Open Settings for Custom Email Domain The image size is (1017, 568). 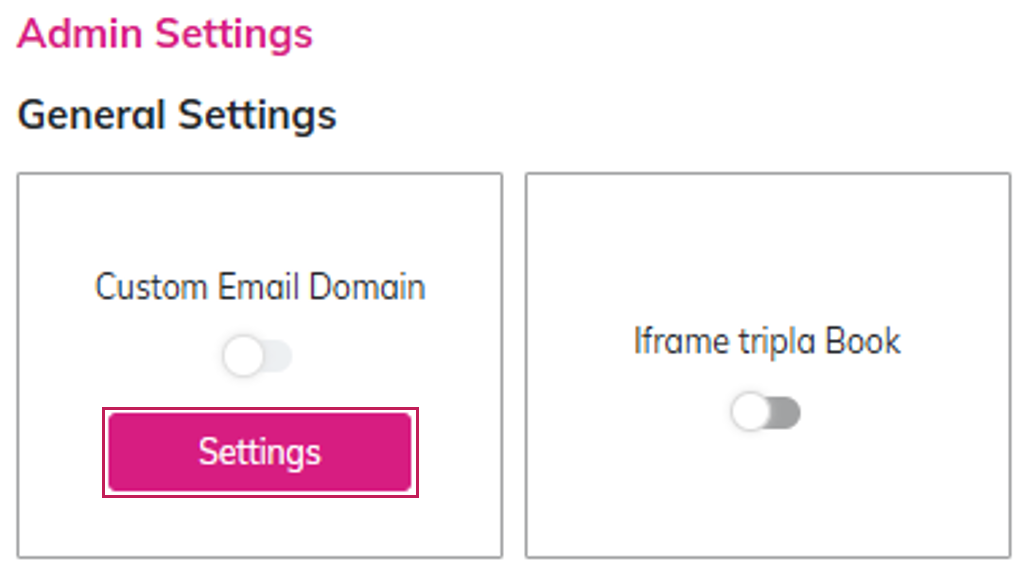(x=260, y=452)
